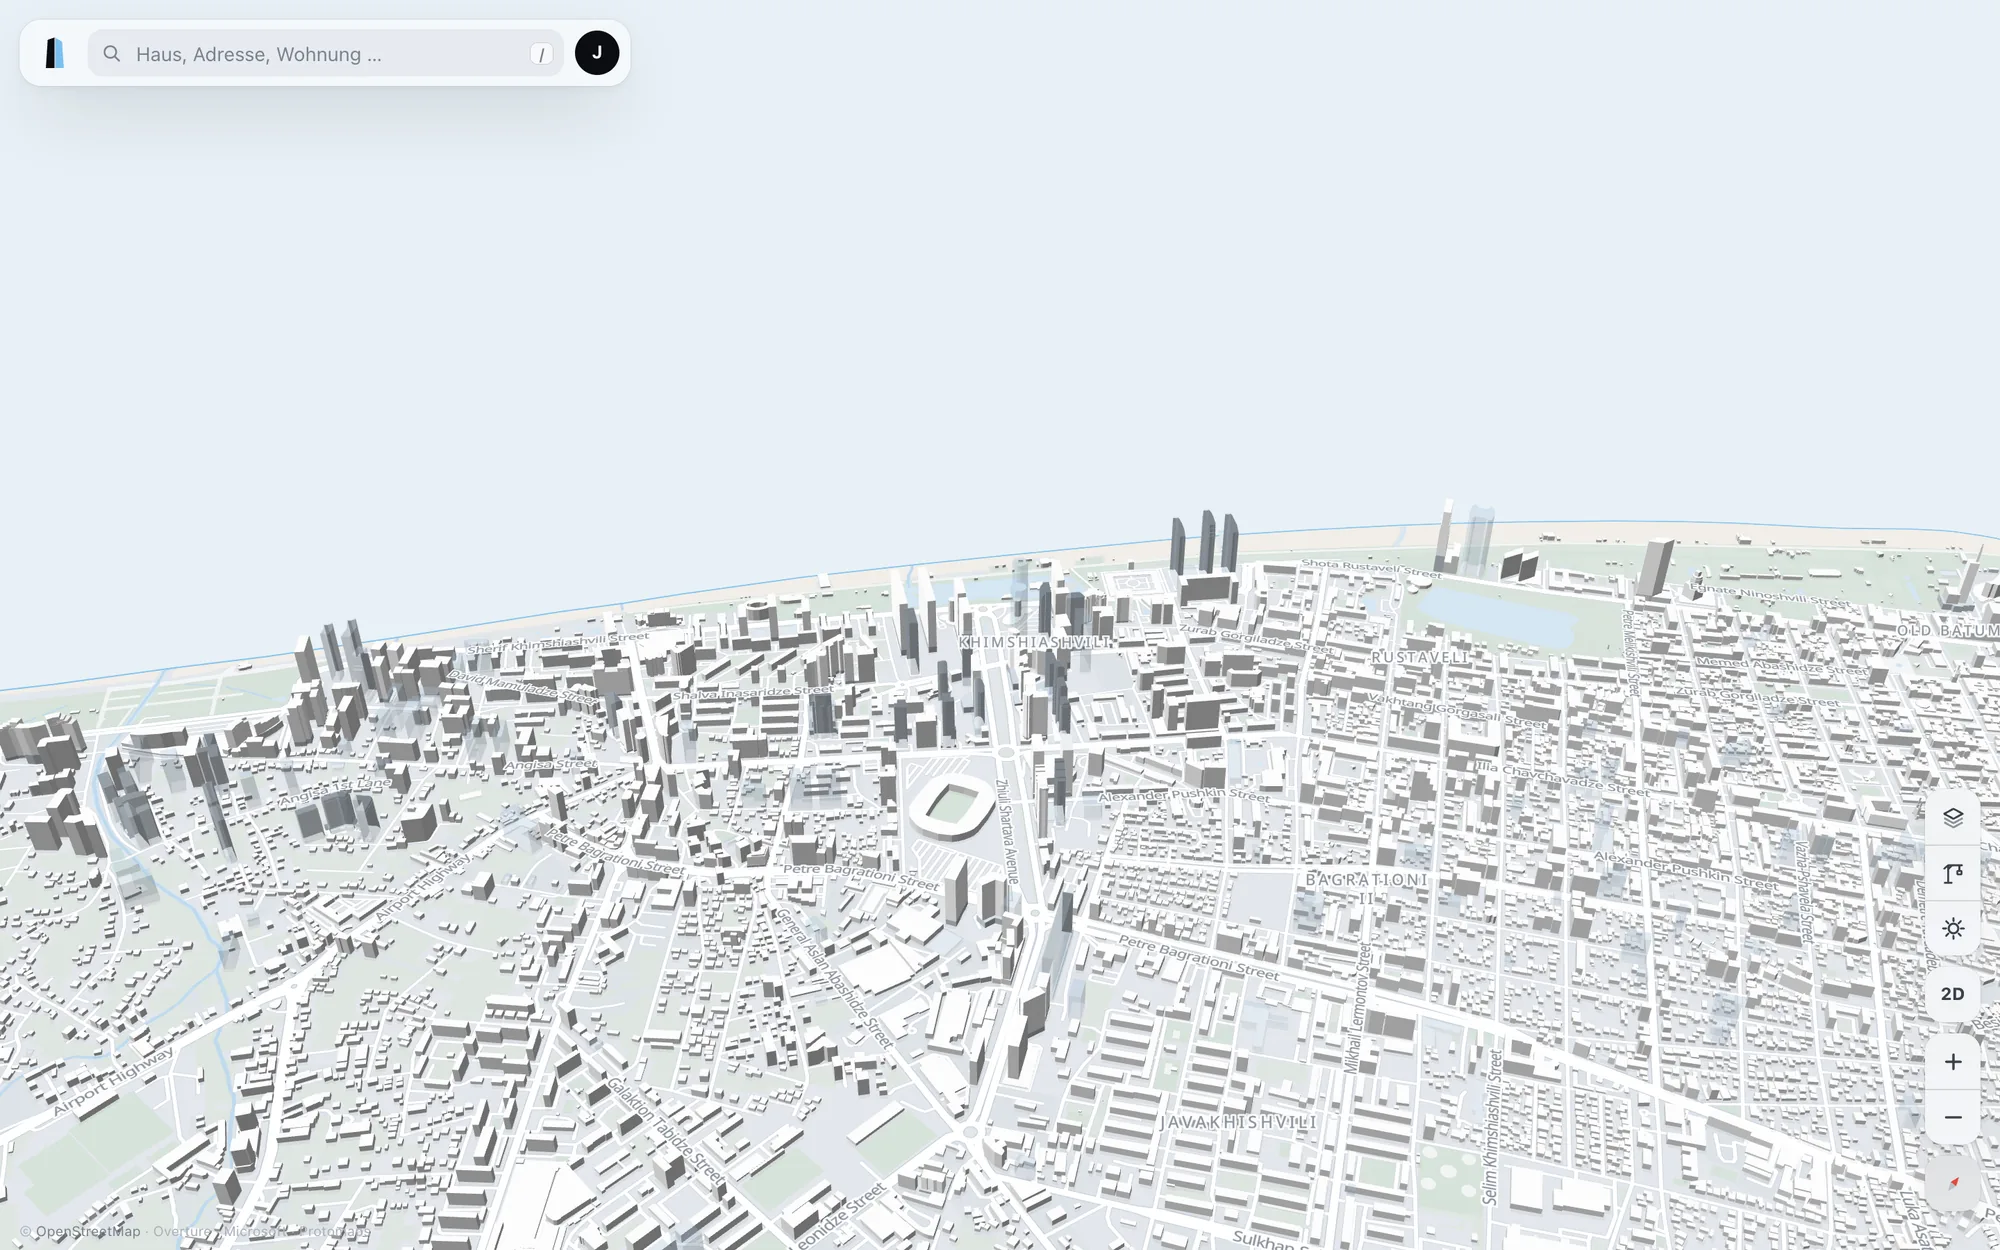Click the magnifying glass search icon
The height and width of the screenshot is (1250, 2000).
tap(112, 53)
